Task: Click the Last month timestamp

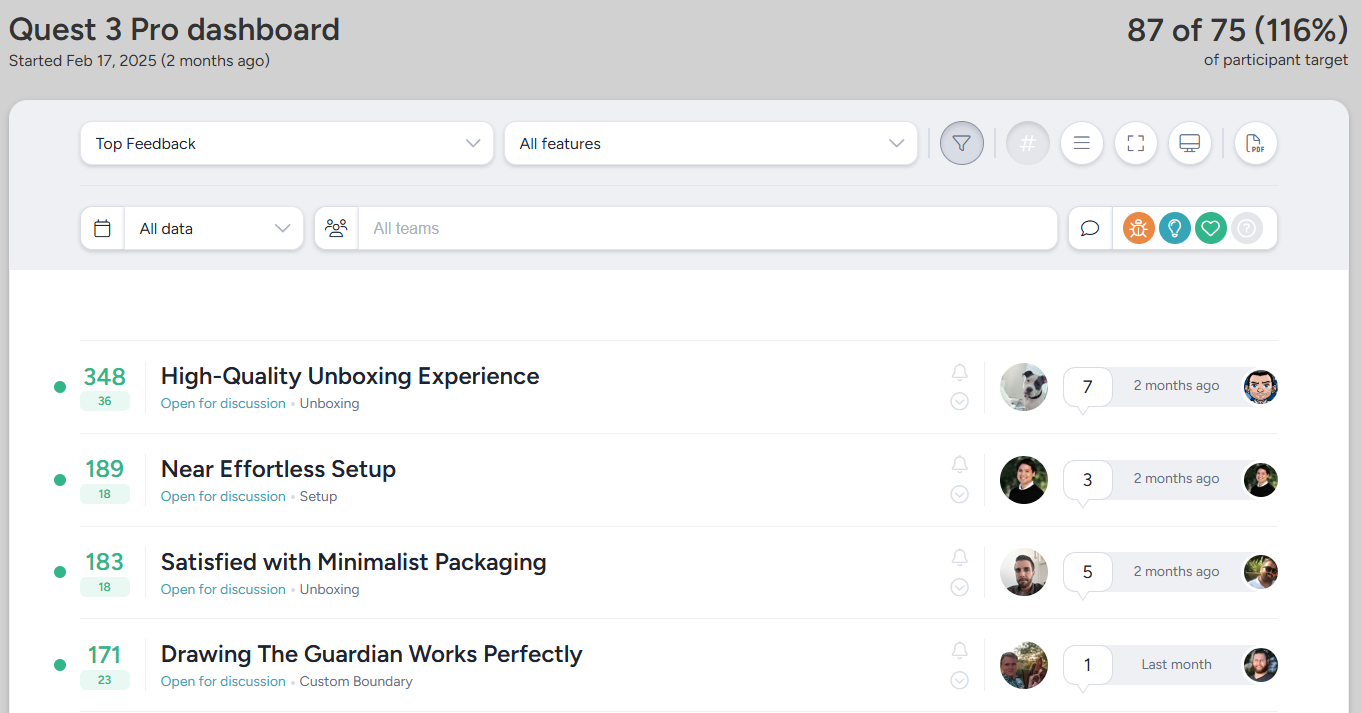Action: 1176,664
